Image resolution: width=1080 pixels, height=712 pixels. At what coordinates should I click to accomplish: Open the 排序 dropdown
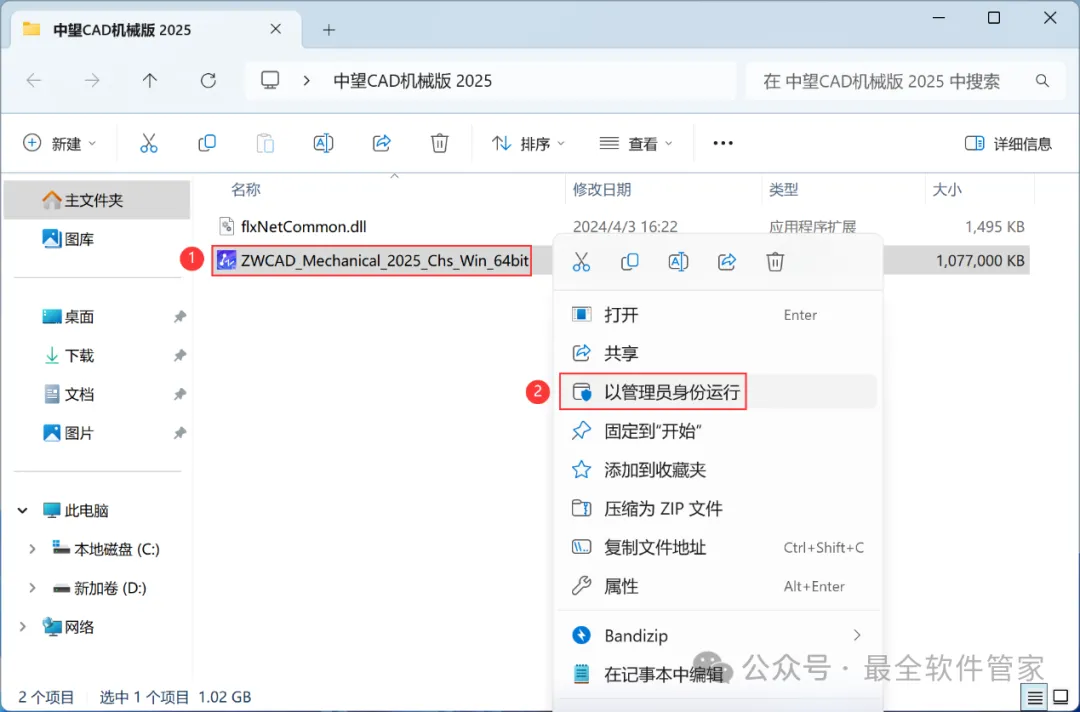click(x=528, y=143)
